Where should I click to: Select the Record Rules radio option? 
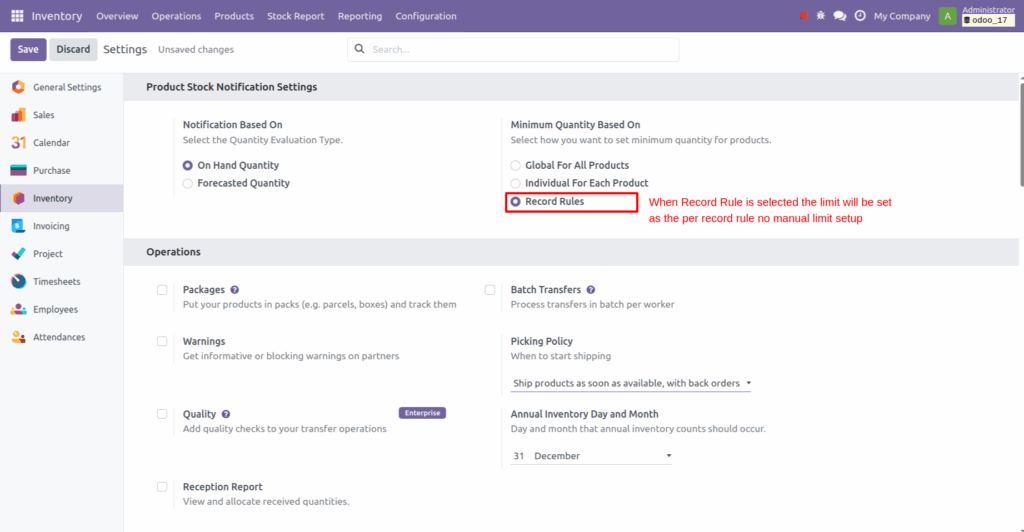[516, 202]
